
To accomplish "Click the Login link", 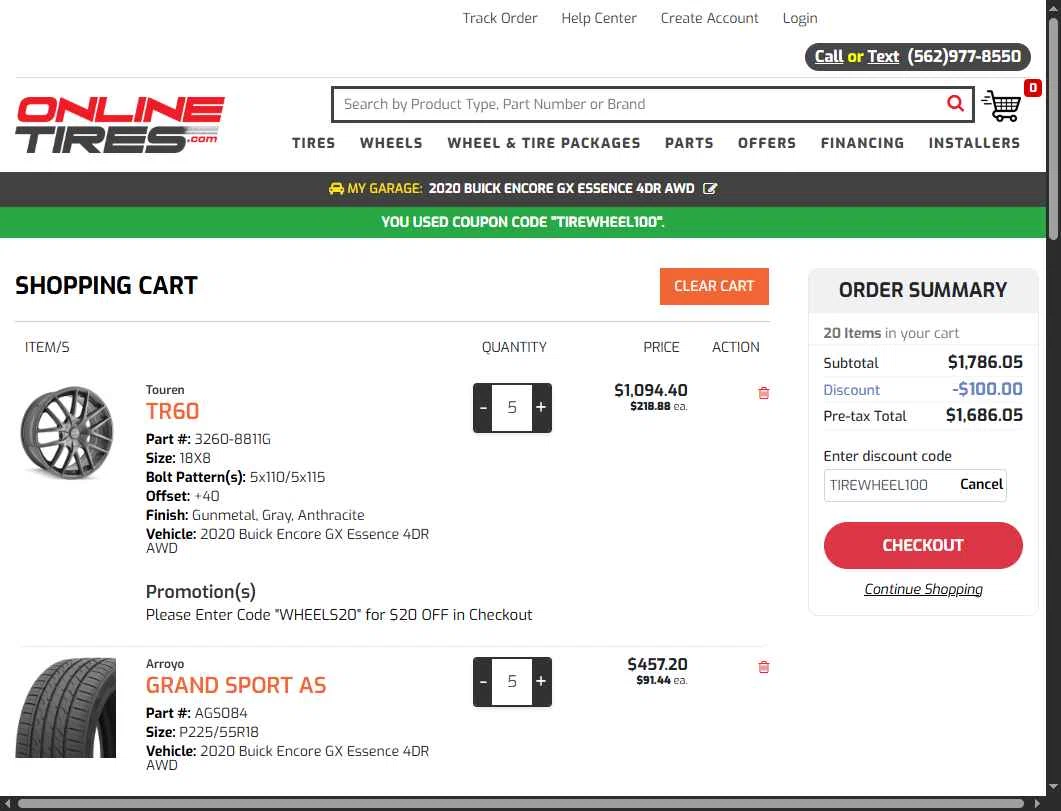I will click(x=800, y=18).
